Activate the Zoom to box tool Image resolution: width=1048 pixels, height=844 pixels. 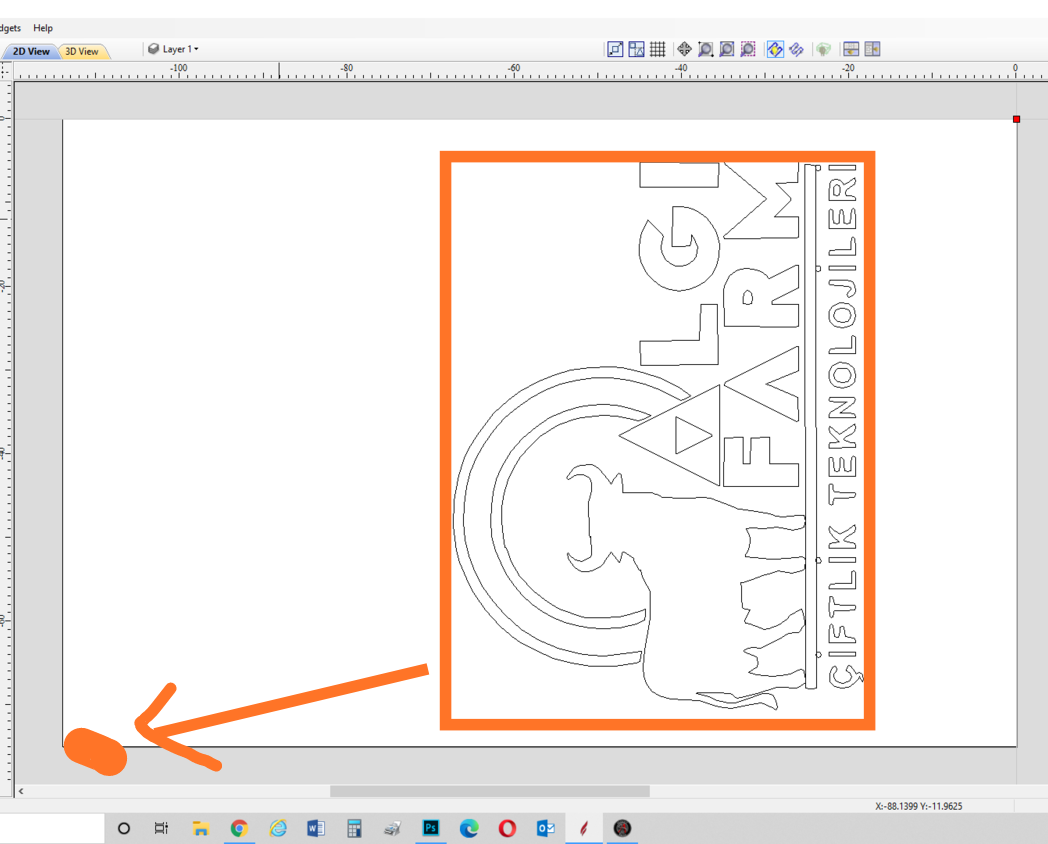tap(705, 49)
